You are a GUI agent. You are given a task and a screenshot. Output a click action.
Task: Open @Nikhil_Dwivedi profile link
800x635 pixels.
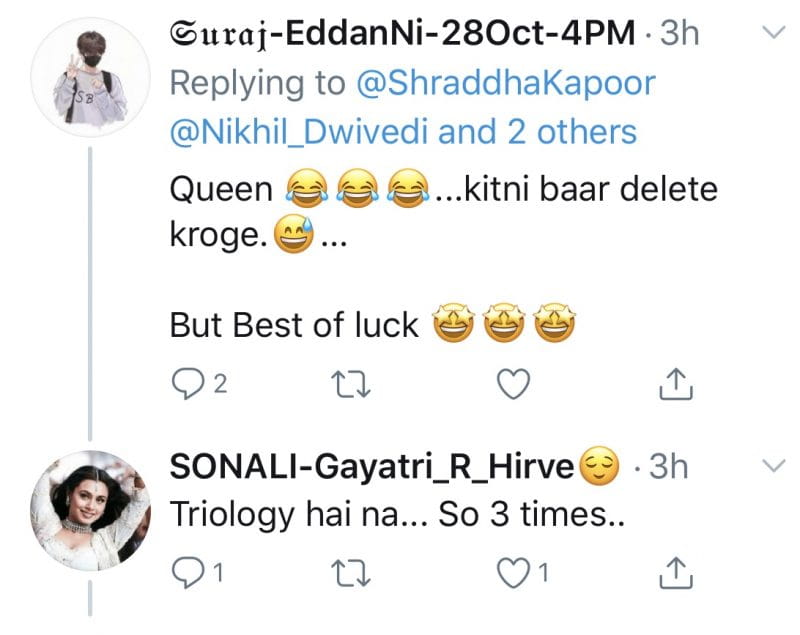coord(299,132)
